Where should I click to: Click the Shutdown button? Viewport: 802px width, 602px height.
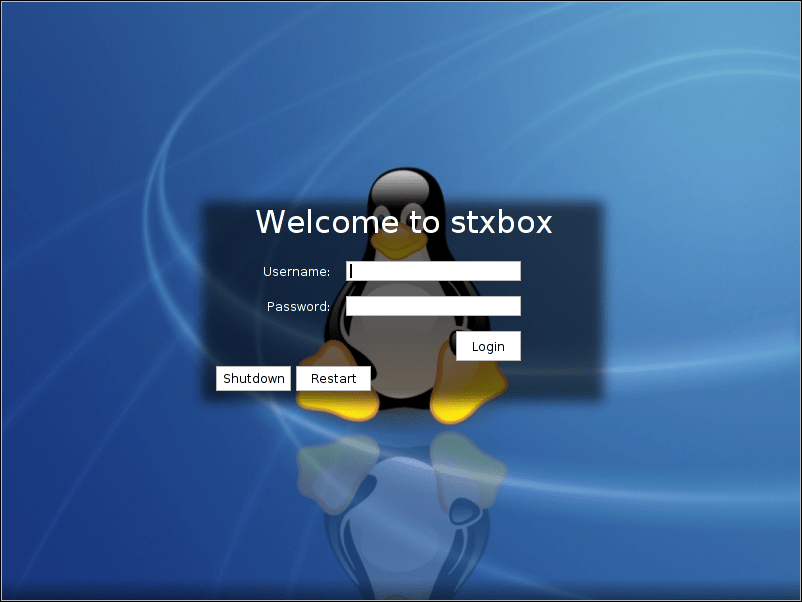[x=253, y=378]
